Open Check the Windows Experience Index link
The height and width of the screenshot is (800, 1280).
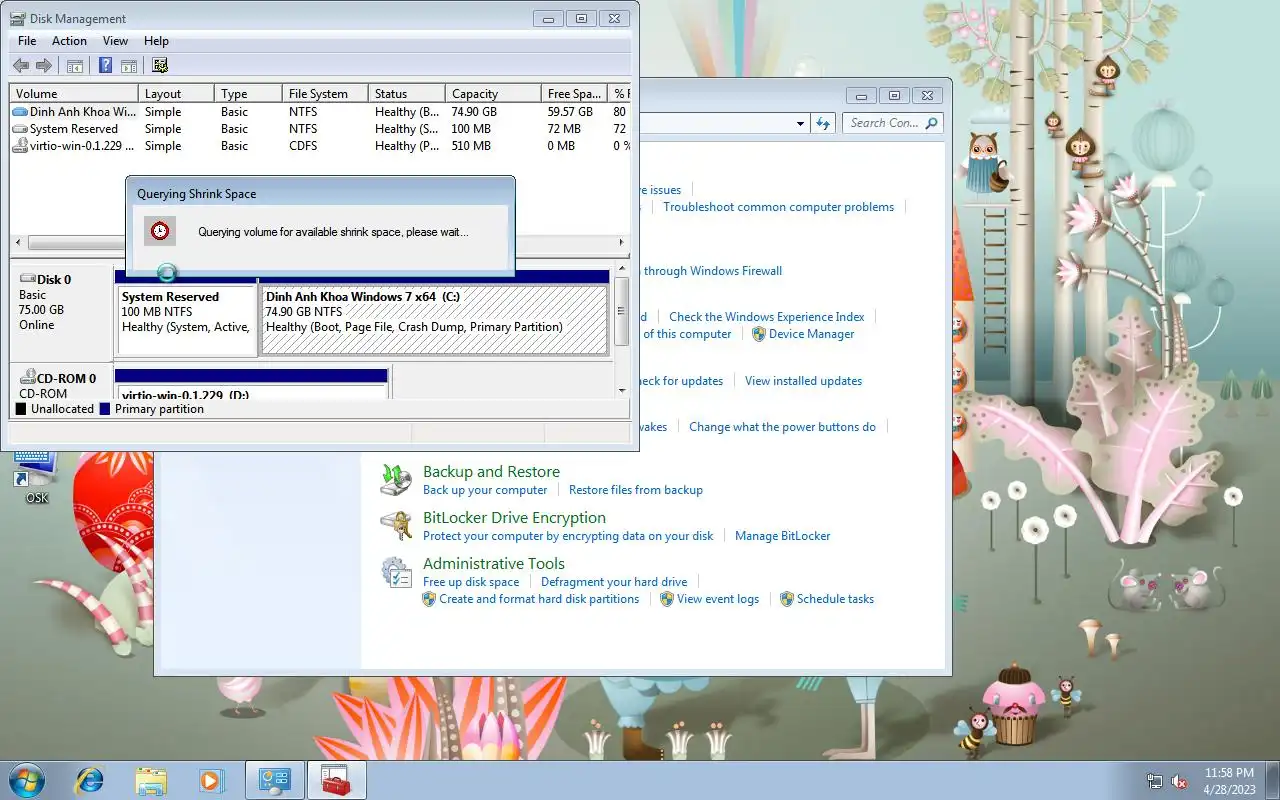pyautogui.click(x=767, y=317)
